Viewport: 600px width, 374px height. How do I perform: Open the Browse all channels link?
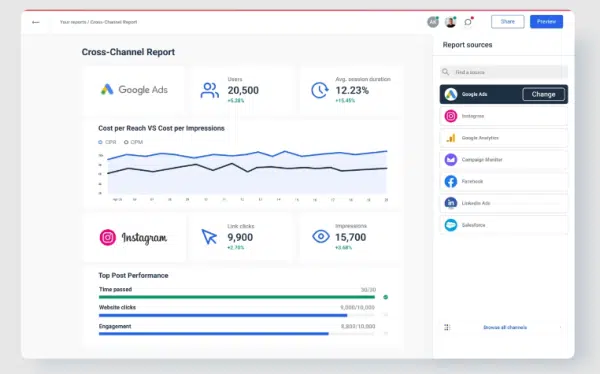[x=505, y=327]
